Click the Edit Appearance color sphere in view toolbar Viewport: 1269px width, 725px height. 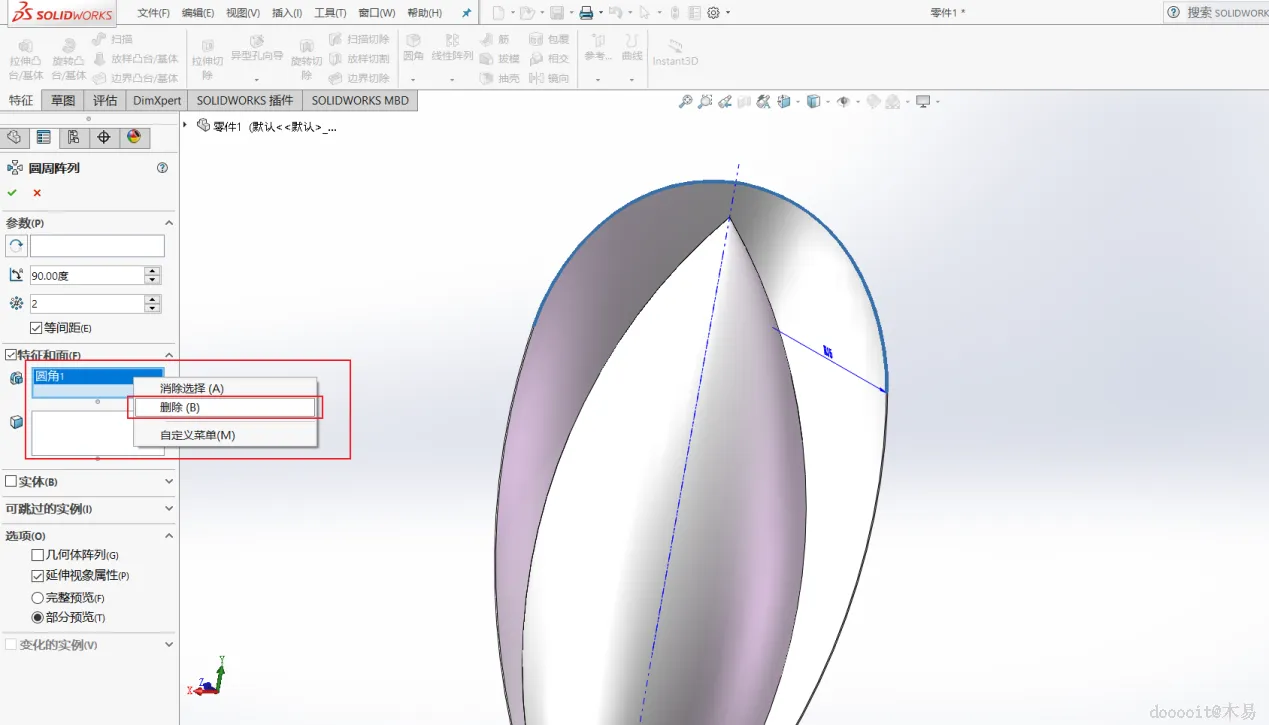pos(872,101)
